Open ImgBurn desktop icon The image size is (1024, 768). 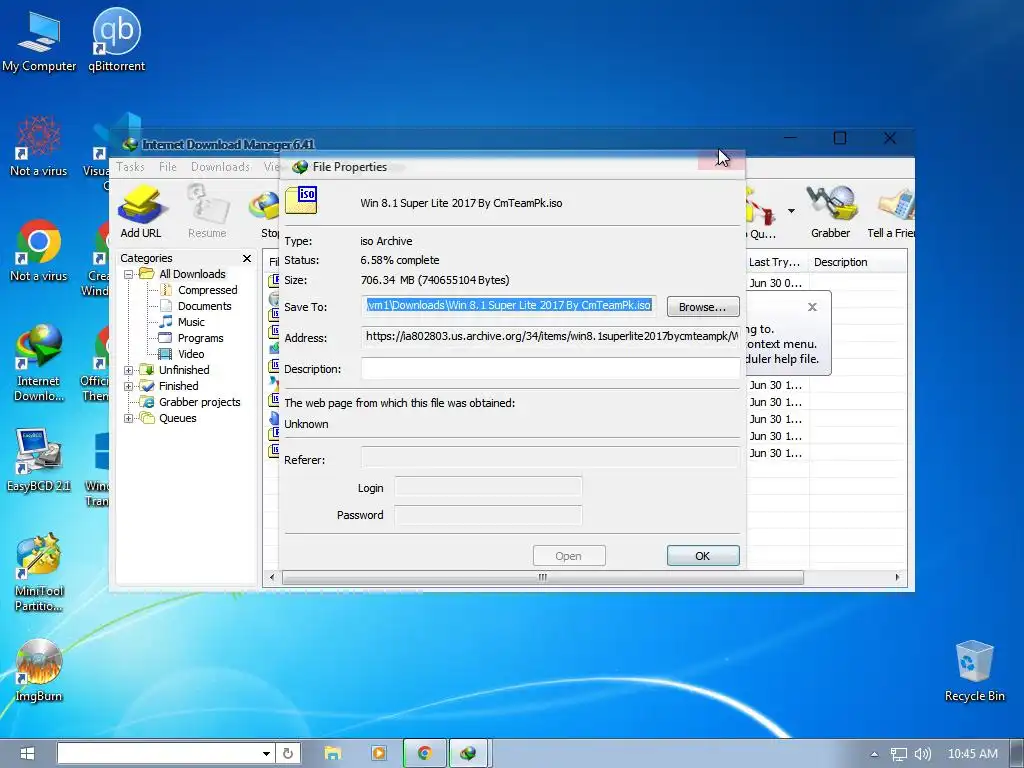click(39, 670)
